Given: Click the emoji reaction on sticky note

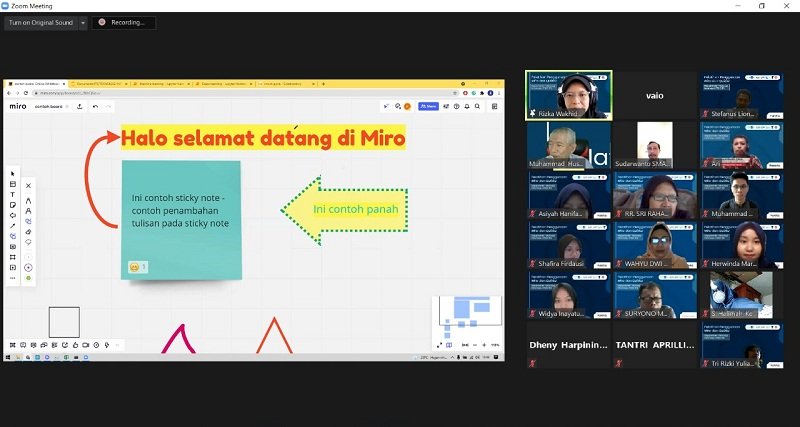Looking at the screenshot, I should point(138,267).
